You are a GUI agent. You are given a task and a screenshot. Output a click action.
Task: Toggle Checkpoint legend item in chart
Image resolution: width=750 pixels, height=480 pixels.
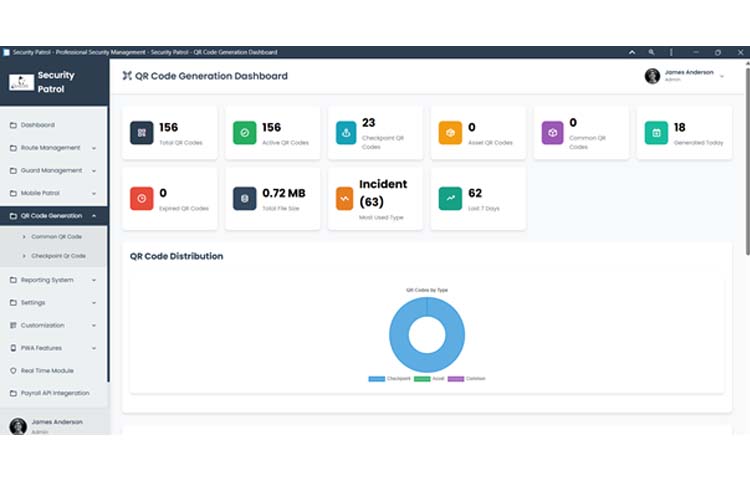(x=386, y=379)
